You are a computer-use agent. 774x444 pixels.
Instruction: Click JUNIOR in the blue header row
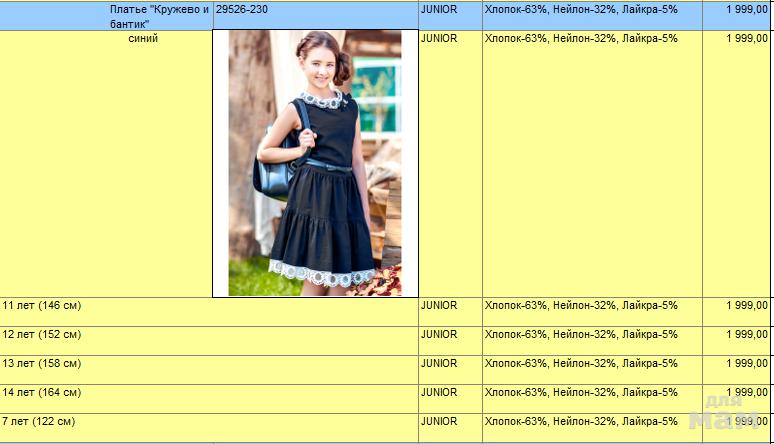439,10
